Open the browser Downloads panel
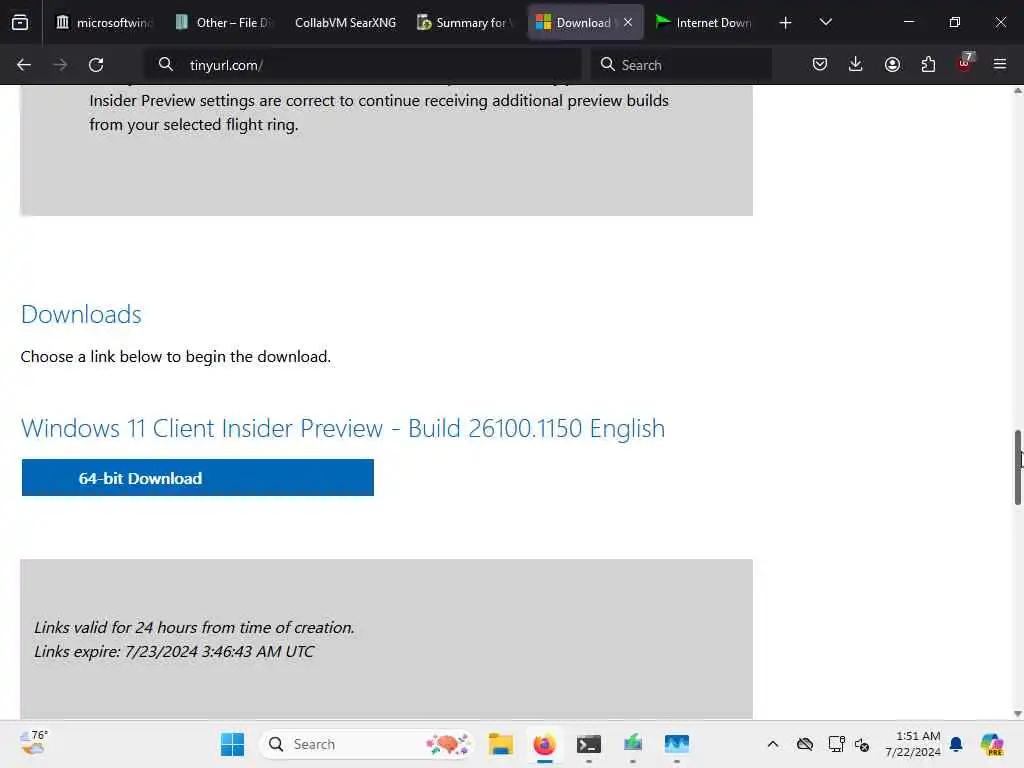 (x=856, y=64)
